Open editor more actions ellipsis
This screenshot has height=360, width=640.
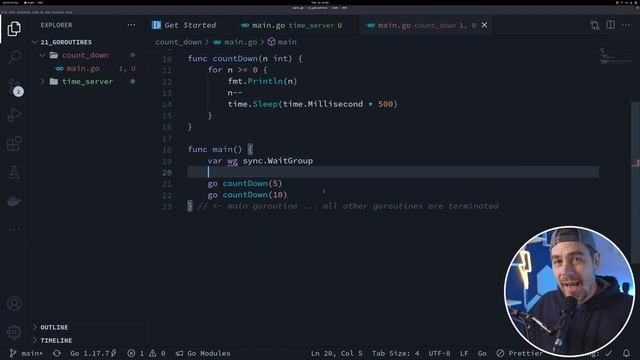point(626,25)
